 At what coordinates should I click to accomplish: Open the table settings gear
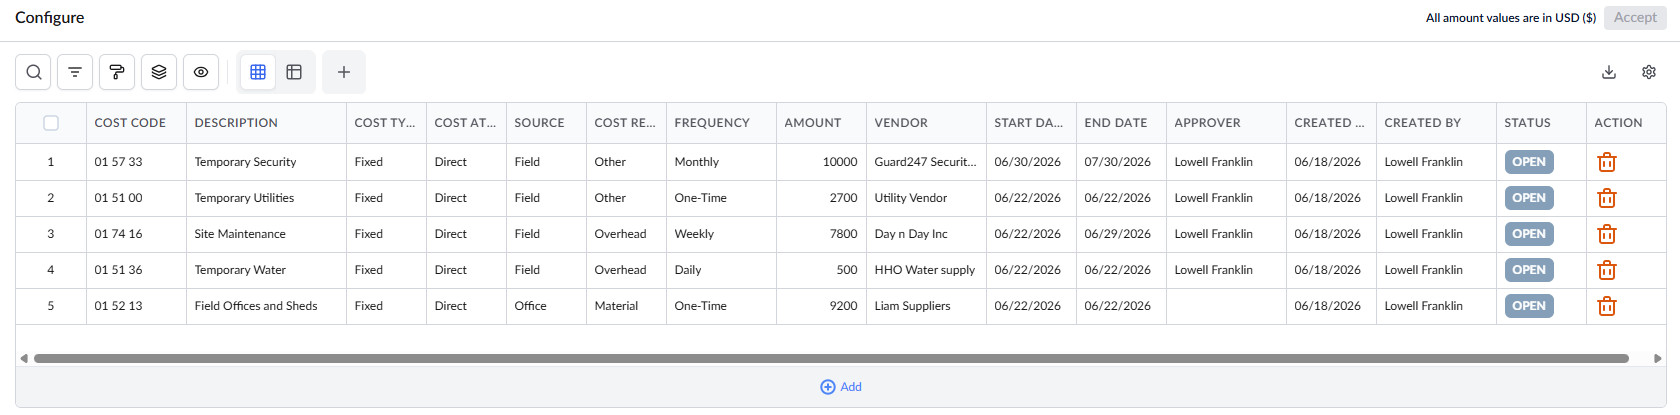(1649, 72)
